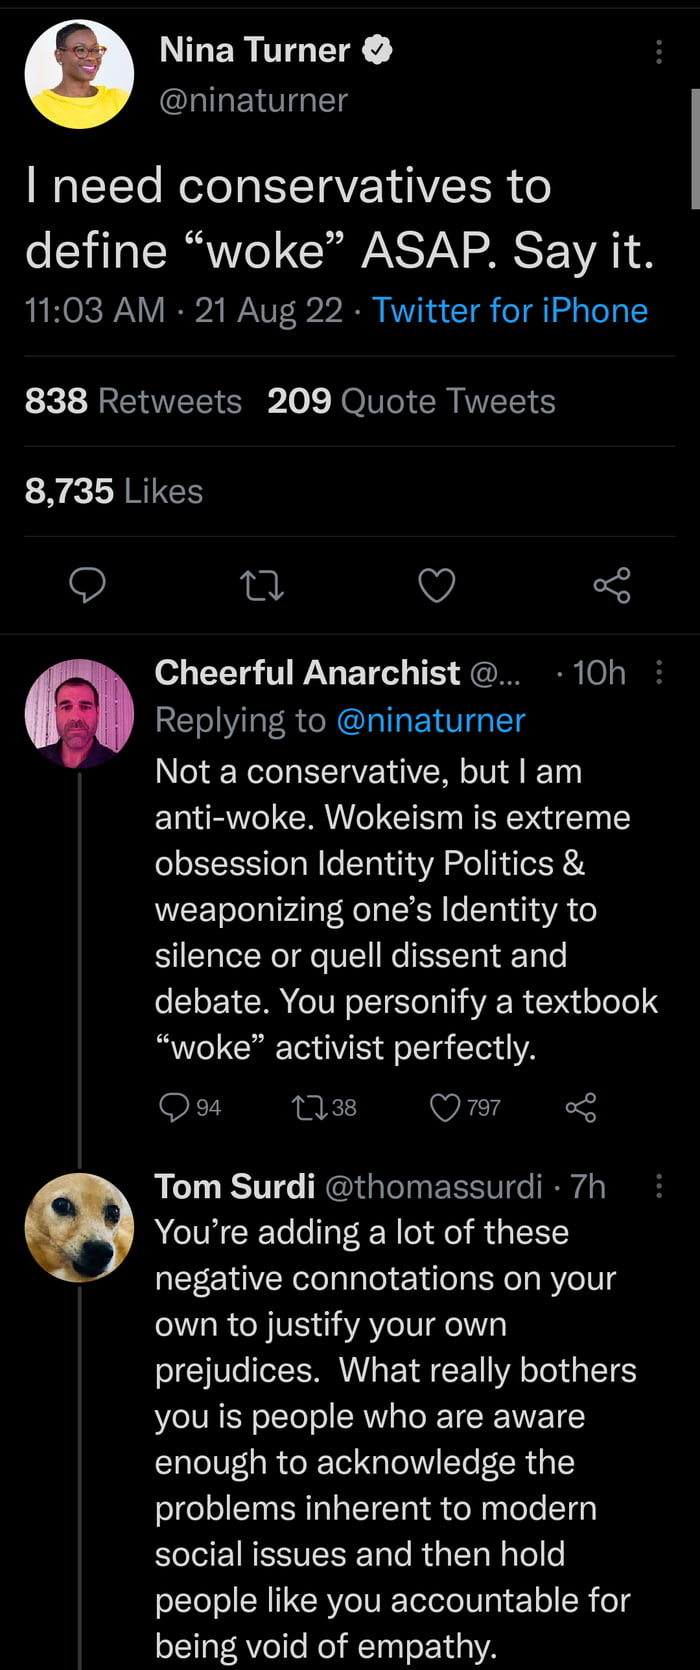This screenshot has height=1670, width=700.
Task: Retweet Nina Turner's tweet
Action: coord(261,585)
